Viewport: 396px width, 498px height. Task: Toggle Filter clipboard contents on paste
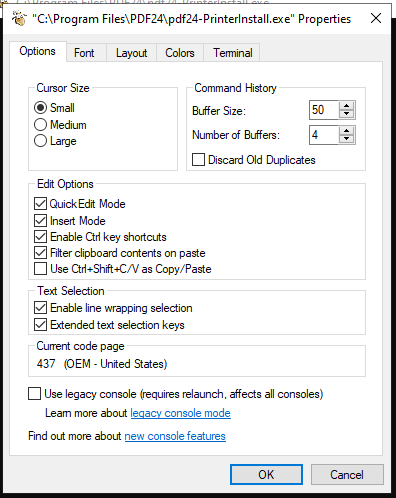point(40,253)
